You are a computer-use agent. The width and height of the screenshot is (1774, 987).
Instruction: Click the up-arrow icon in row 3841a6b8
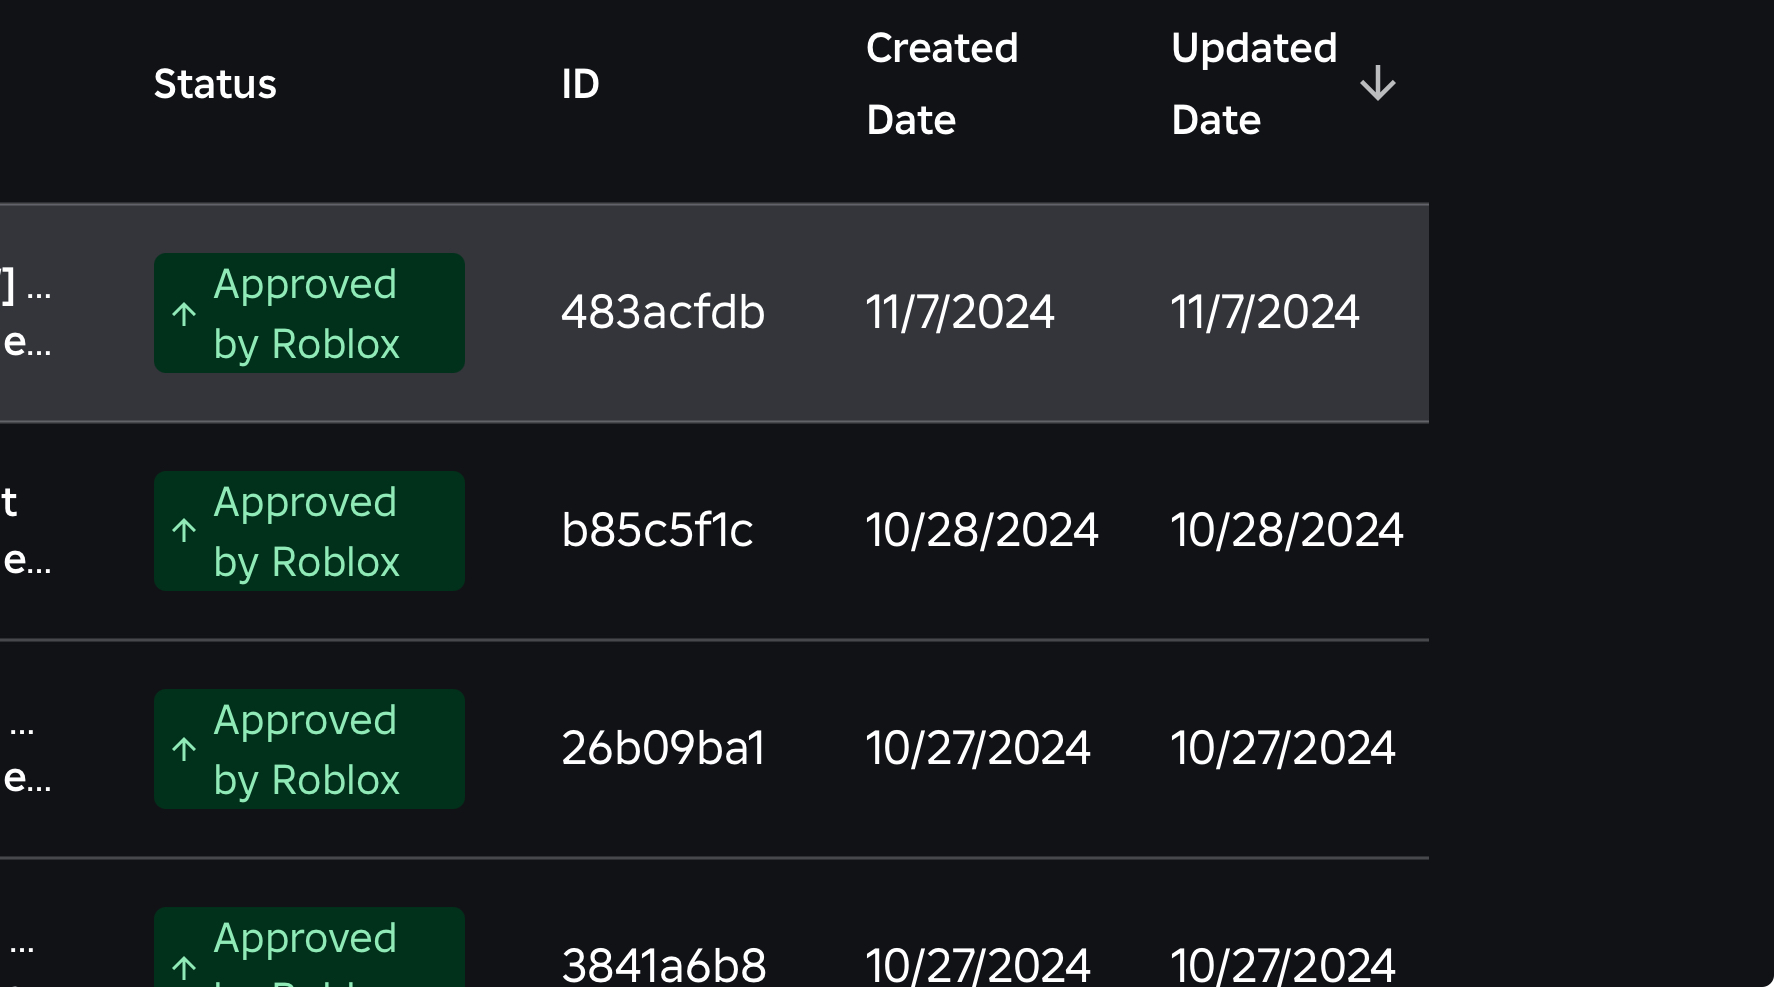184,967
